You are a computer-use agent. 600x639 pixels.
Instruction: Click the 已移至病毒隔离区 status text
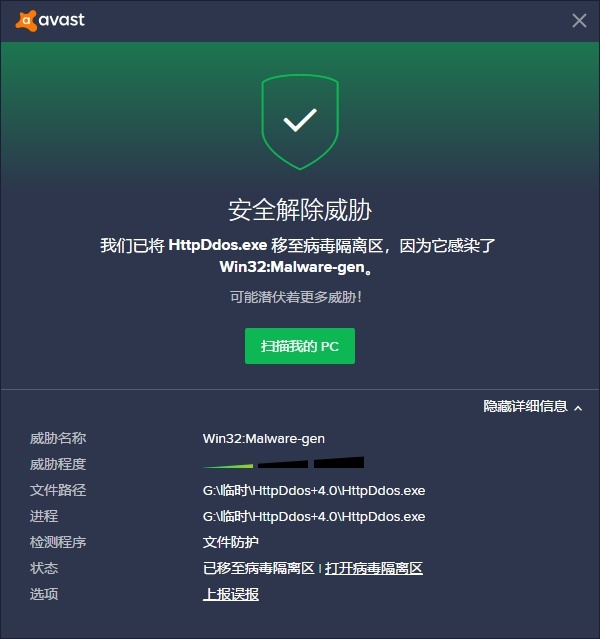tap(259, 568)
